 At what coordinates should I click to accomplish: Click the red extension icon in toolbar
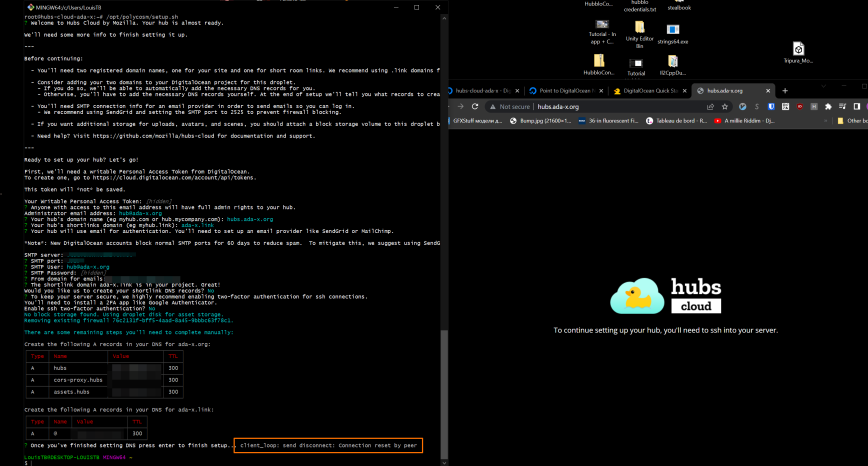(800, 106)
